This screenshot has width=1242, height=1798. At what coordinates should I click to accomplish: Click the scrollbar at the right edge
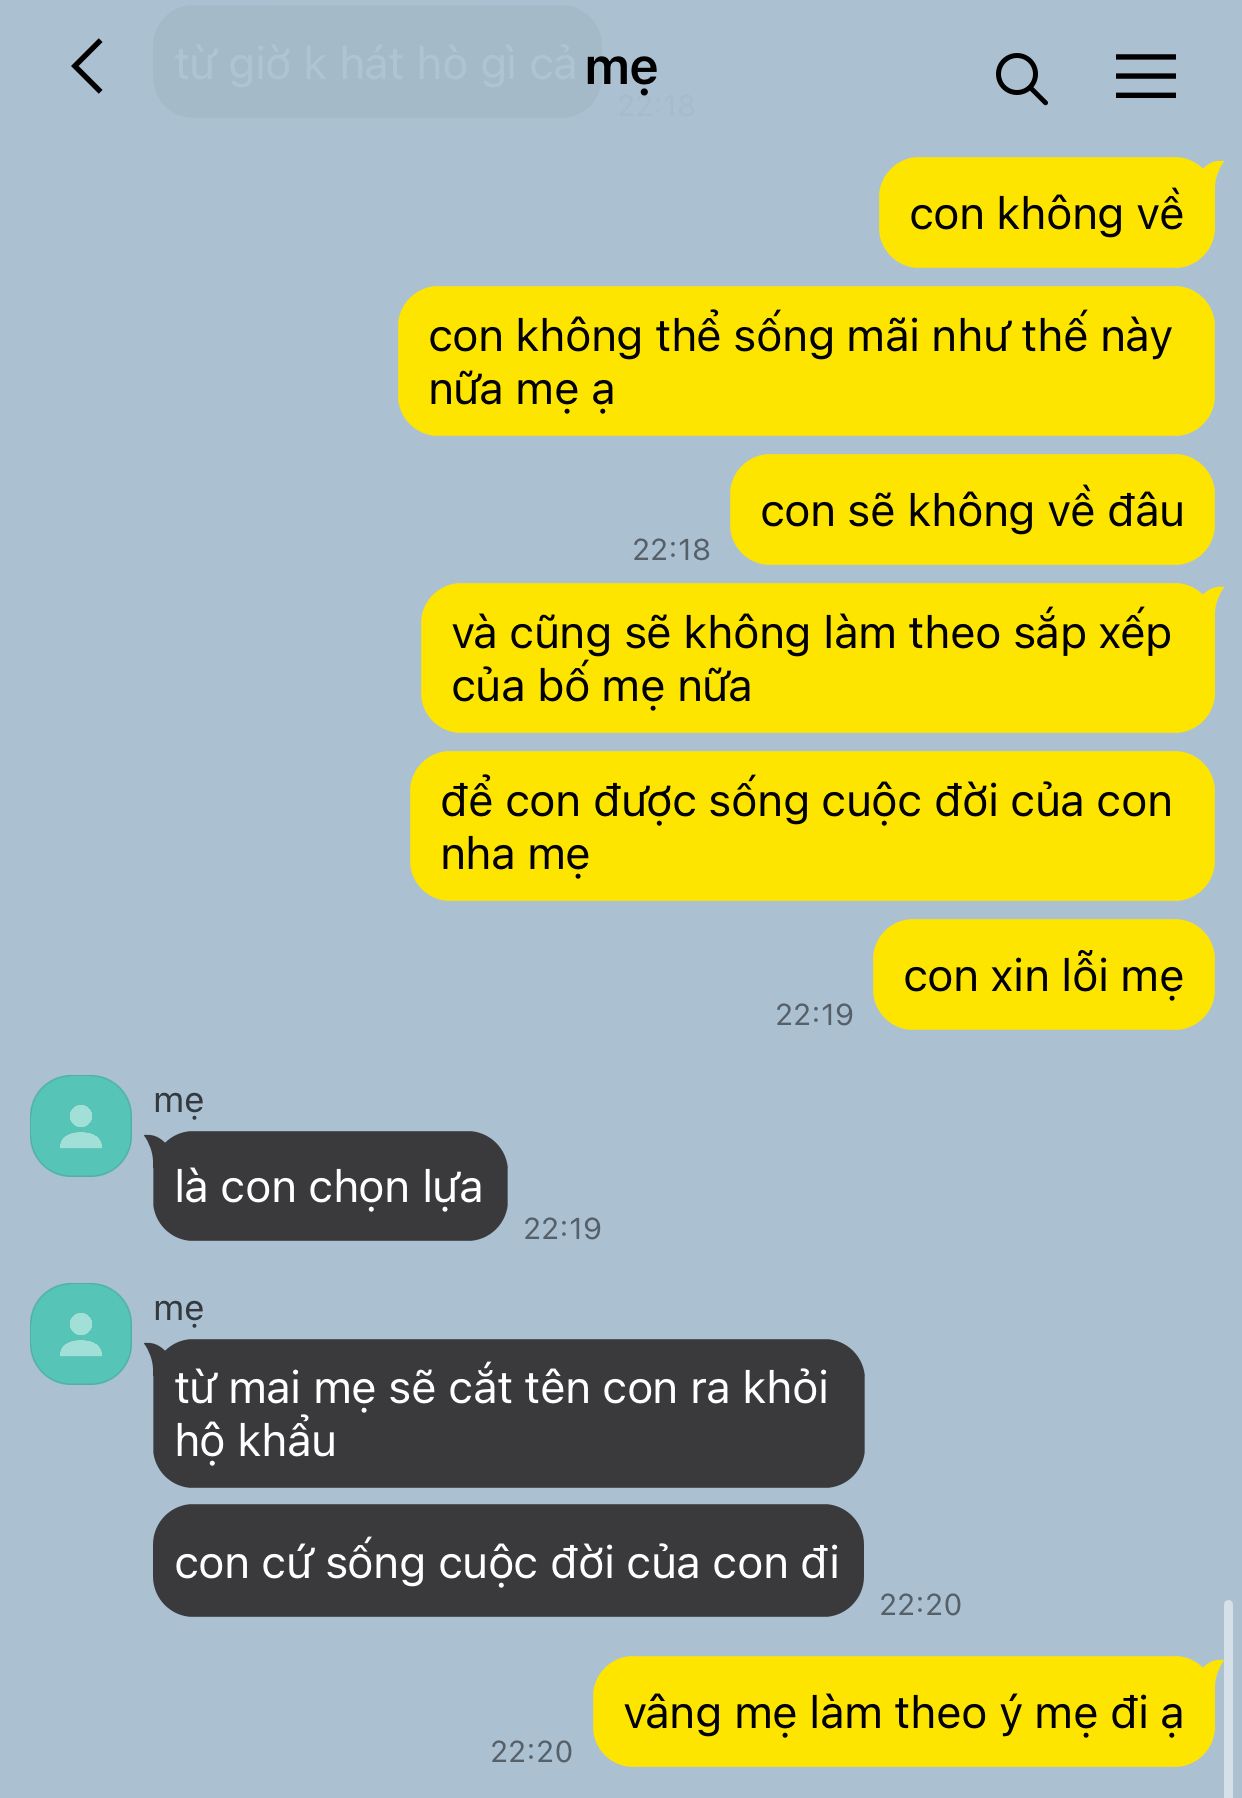pos(1228,1698)
